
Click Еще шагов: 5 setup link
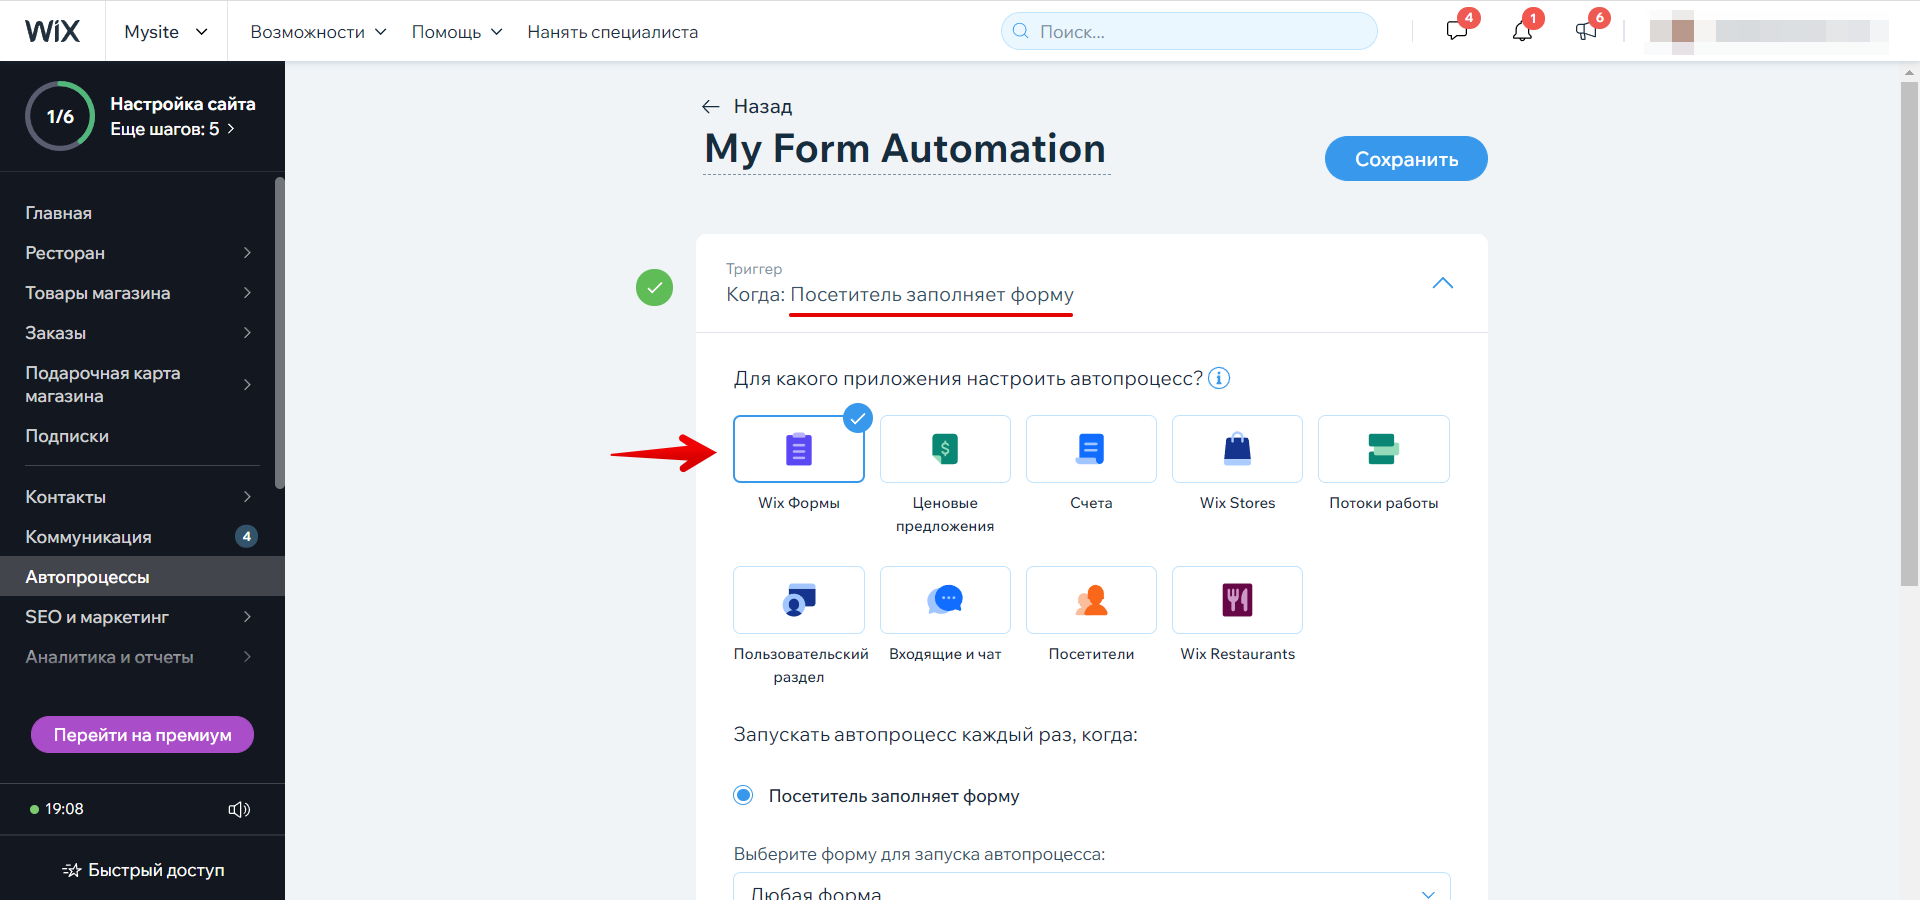172,129
